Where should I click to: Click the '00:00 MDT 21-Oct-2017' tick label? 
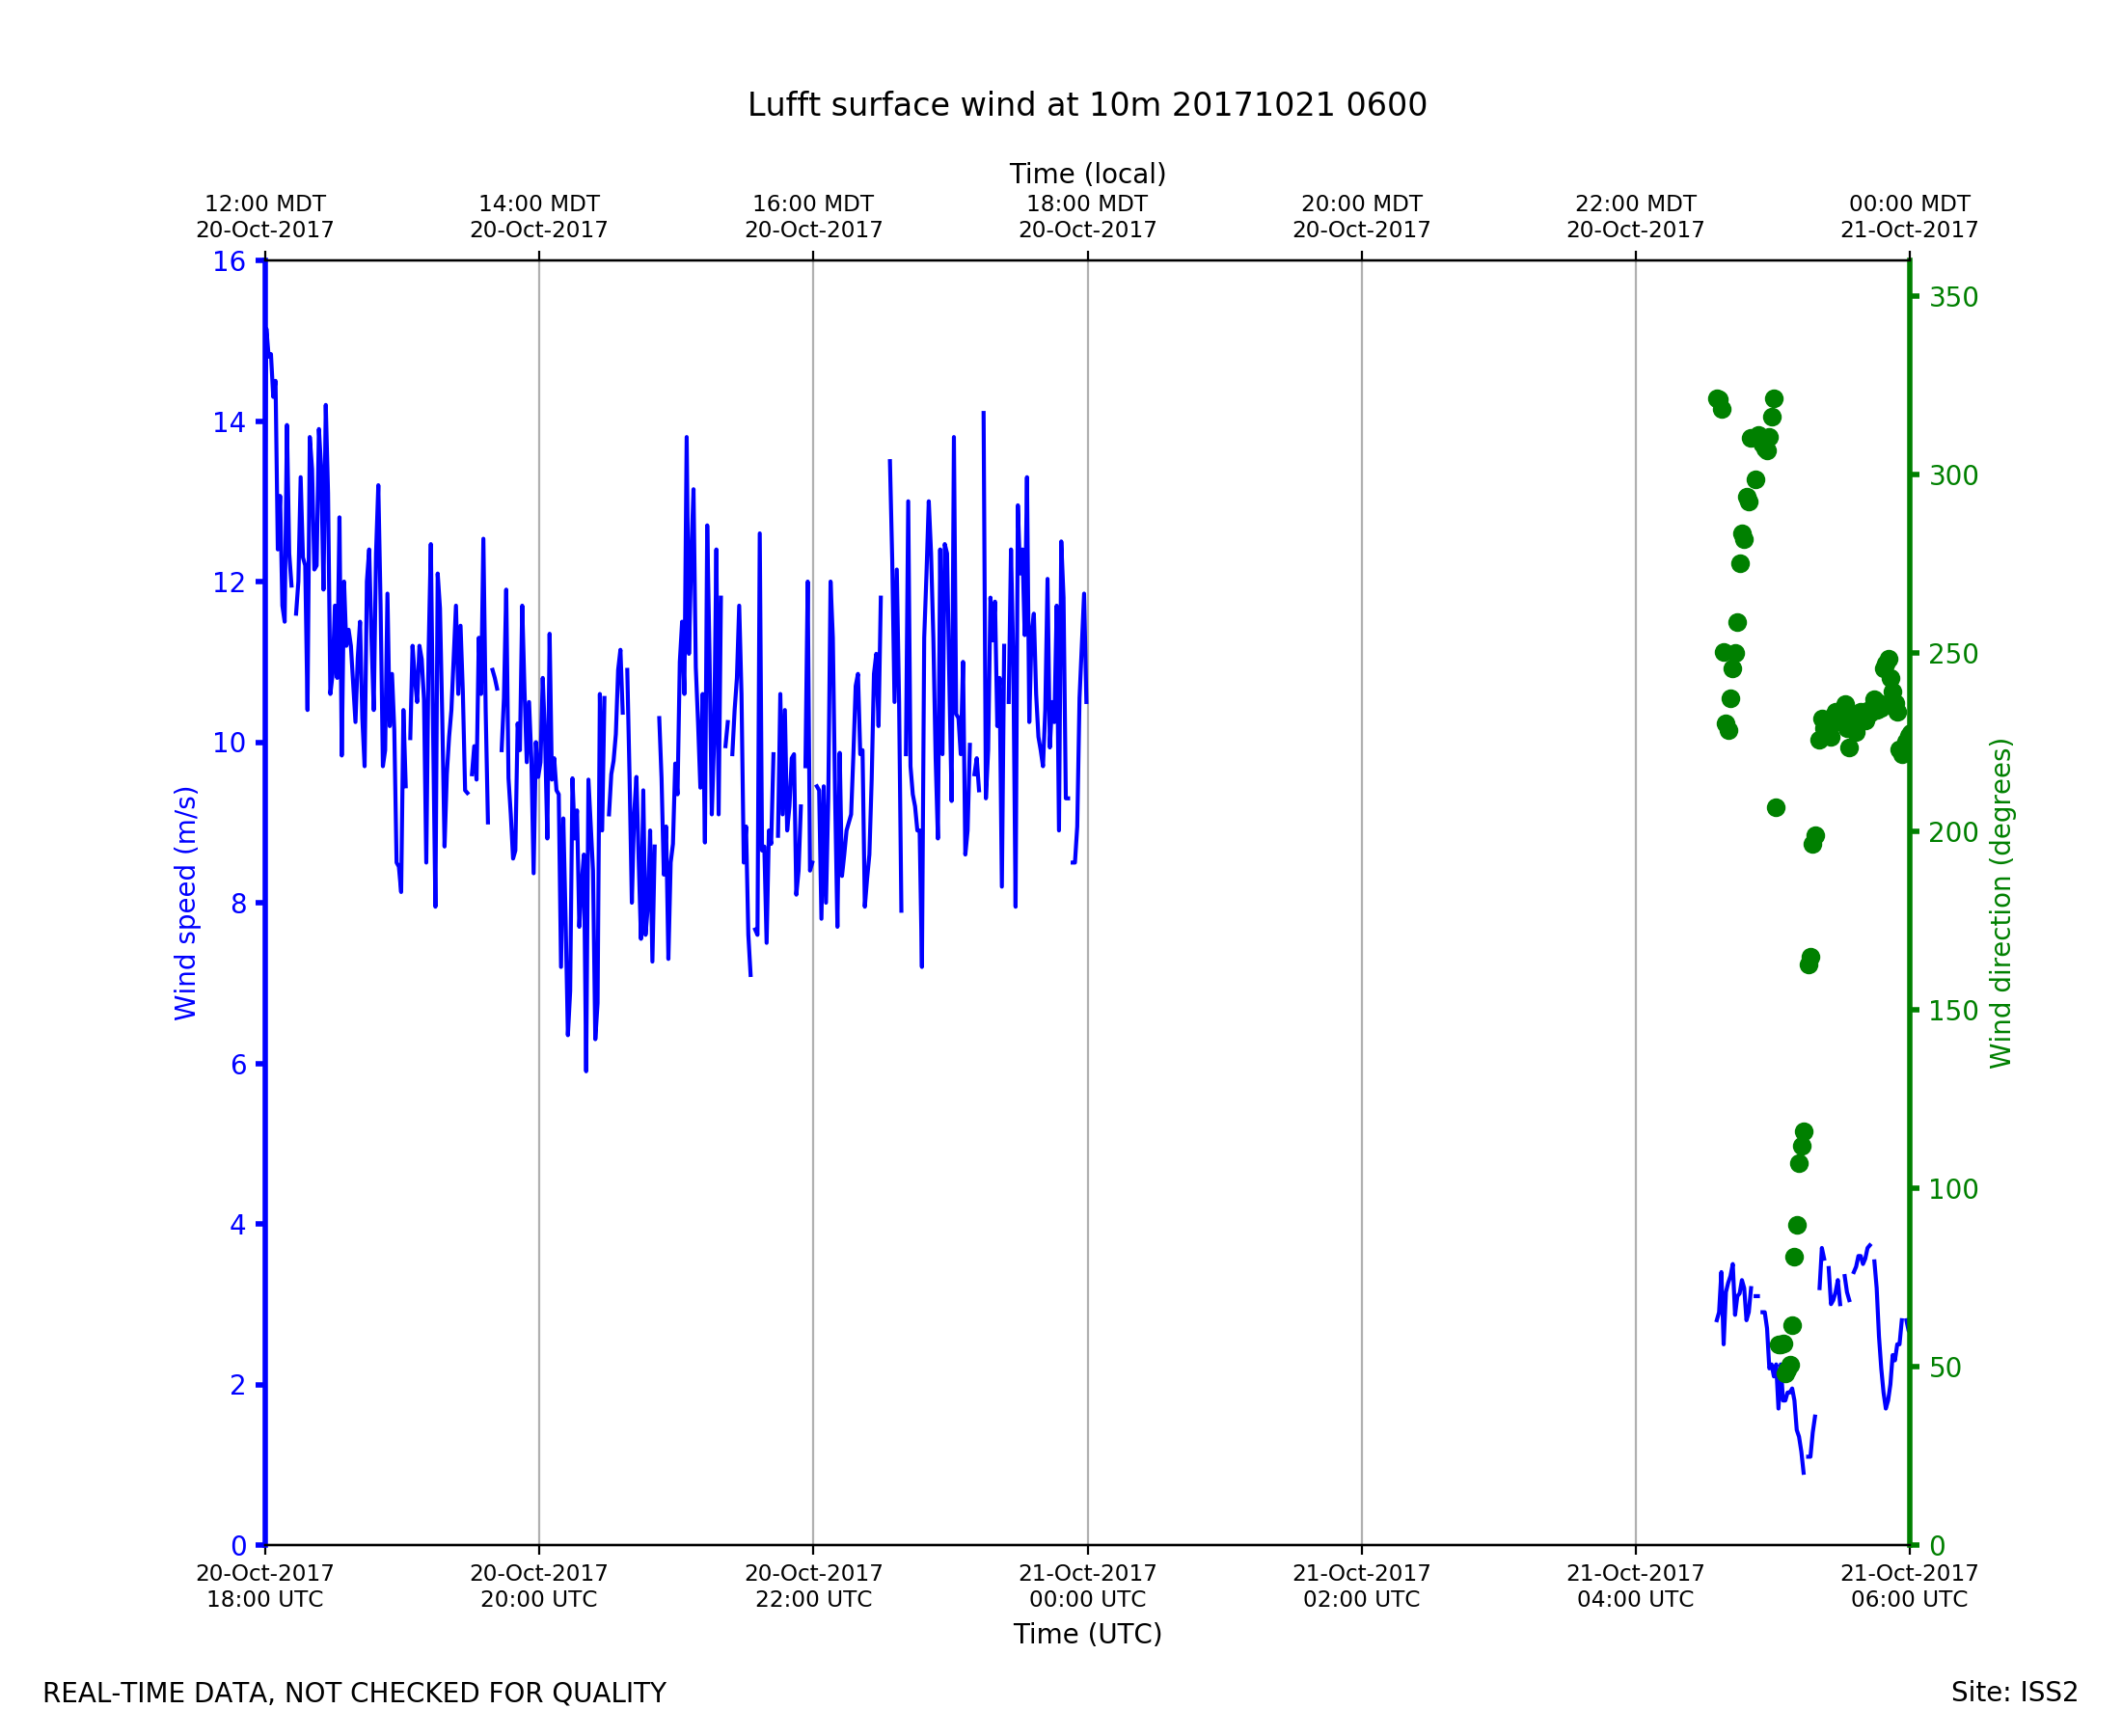[1908, 217]
